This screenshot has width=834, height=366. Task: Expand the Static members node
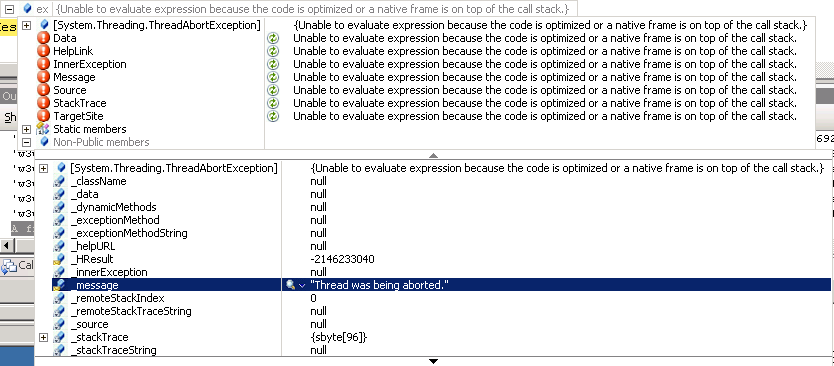26,129
